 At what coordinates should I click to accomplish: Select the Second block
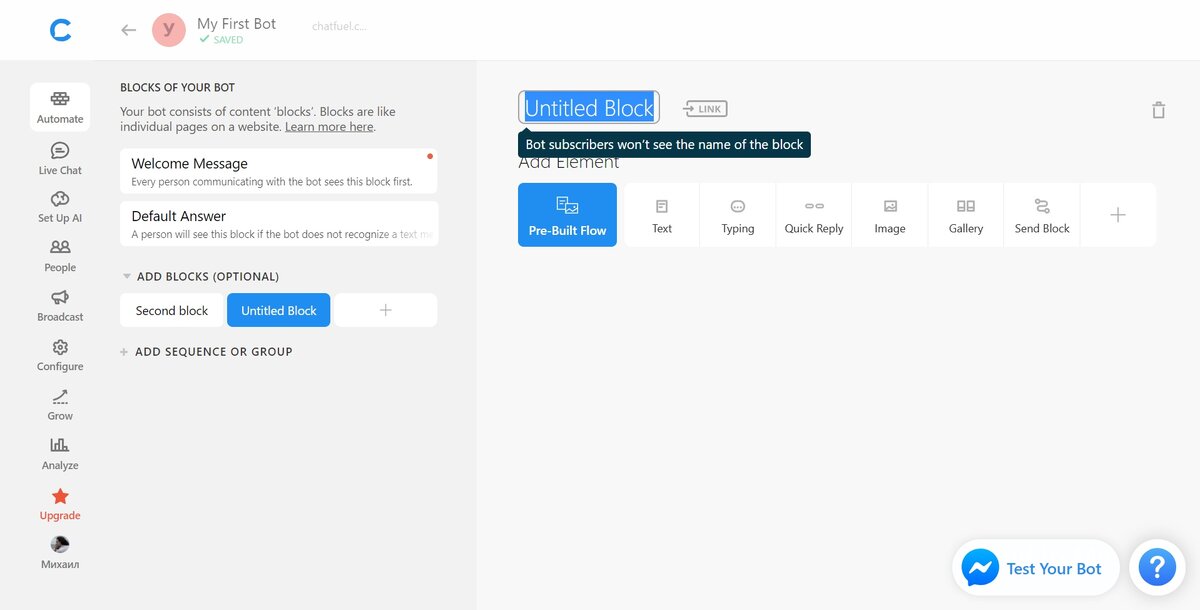(x=172, y=310)
